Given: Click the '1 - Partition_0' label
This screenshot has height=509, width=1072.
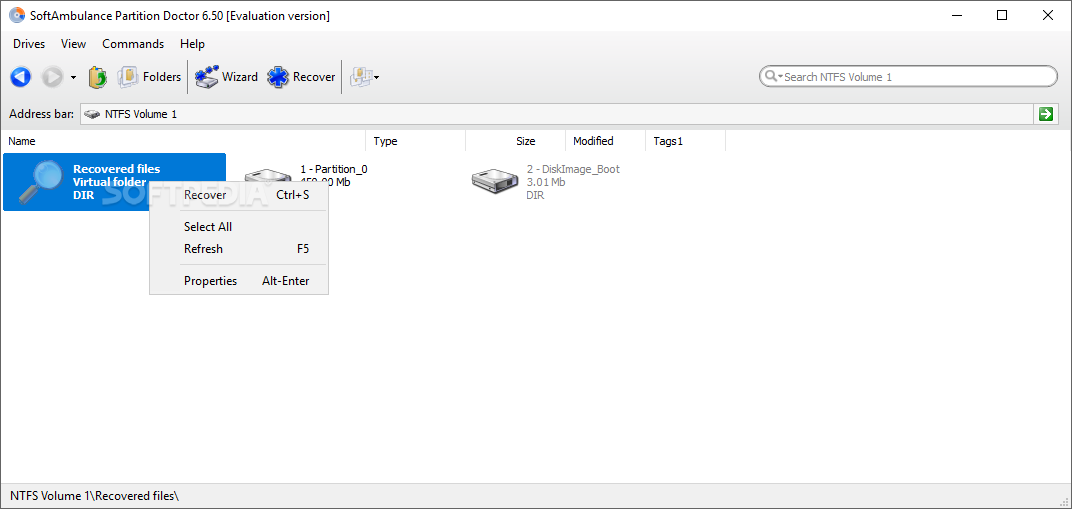Looking at the screenshot, I should tap(334, 169).
